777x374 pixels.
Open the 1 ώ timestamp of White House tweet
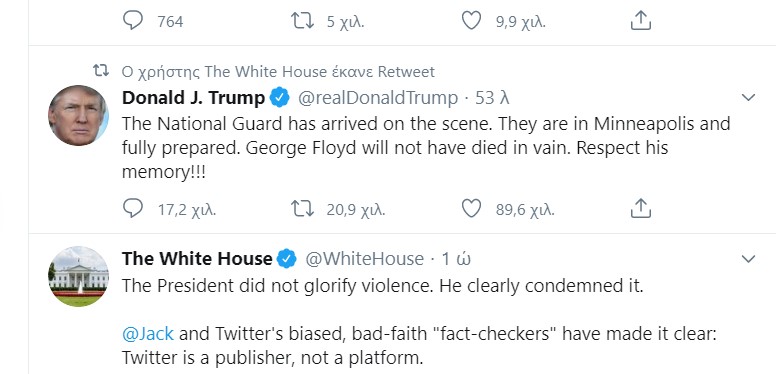(x=456, y=259)
